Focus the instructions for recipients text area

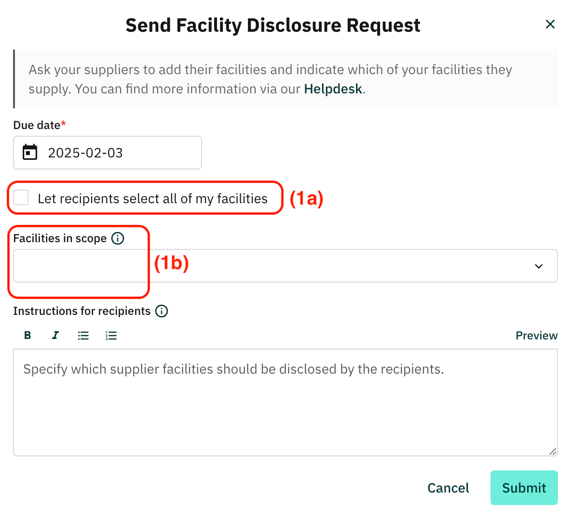(285, 402)
